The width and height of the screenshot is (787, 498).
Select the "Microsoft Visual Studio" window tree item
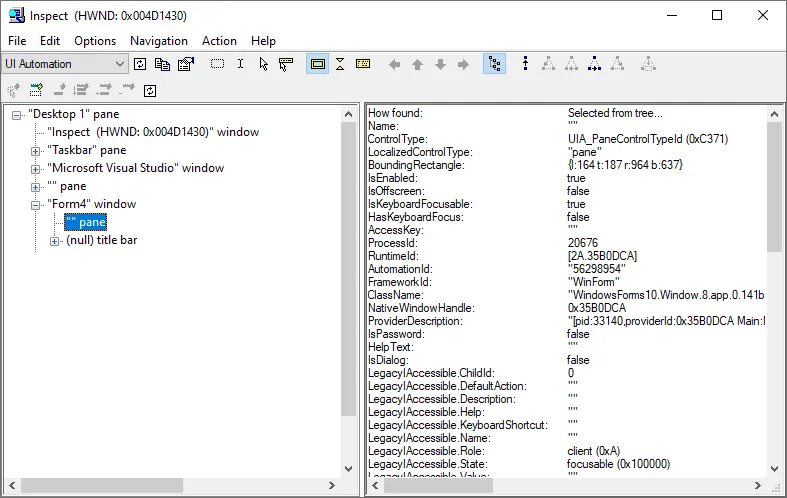tap(136, 168)
